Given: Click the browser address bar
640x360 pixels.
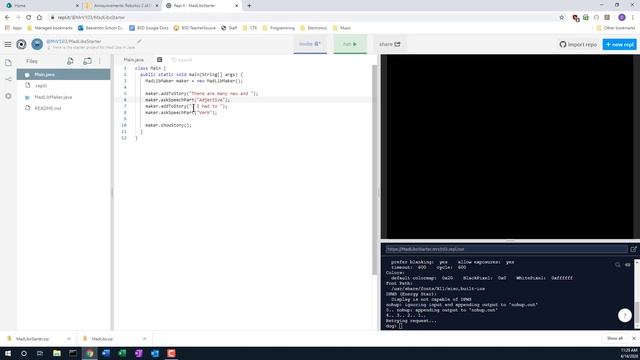Looking at the screenshot, I should coord(302,18).
